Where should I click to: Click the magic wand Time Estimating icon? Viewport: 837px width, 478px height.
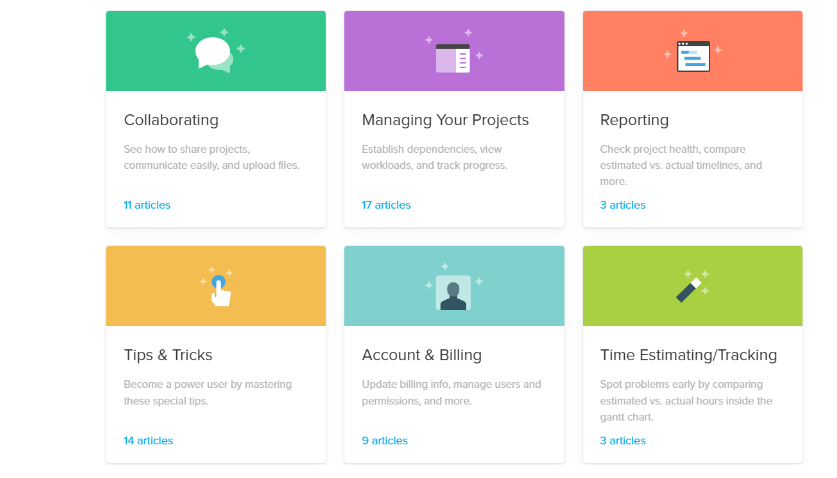pyautogui.click(x=690, y=289)
